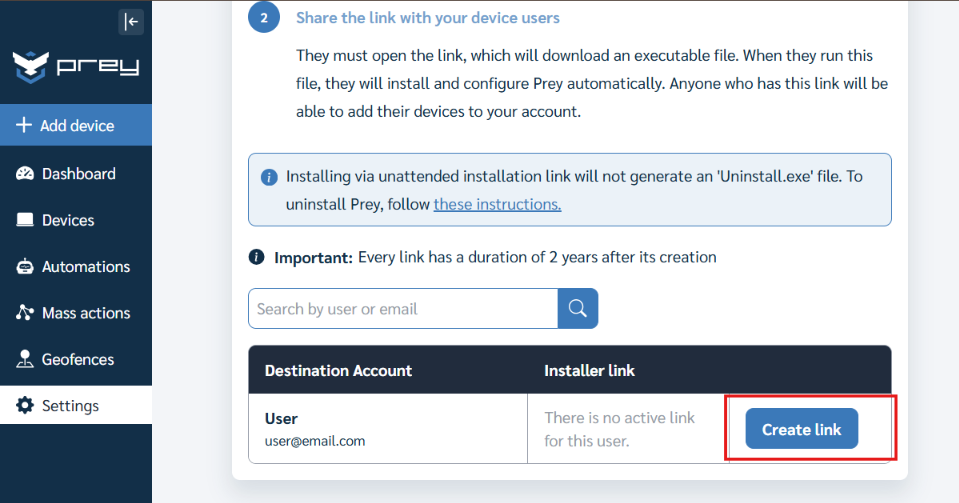Viewport: 959px width, 503px height.
Task: Select Mass actions in the sidebar
Action: [x=76, y=313]
